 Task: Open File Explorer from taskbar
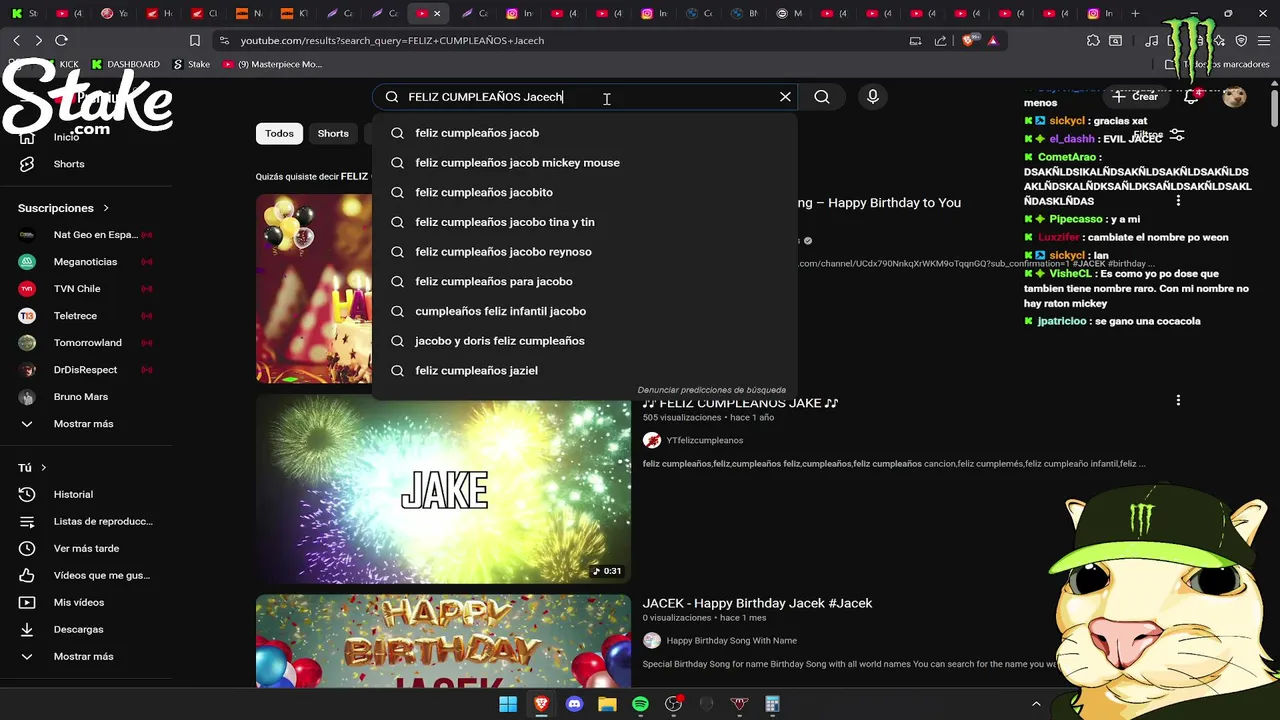click(x=607, y=704)
